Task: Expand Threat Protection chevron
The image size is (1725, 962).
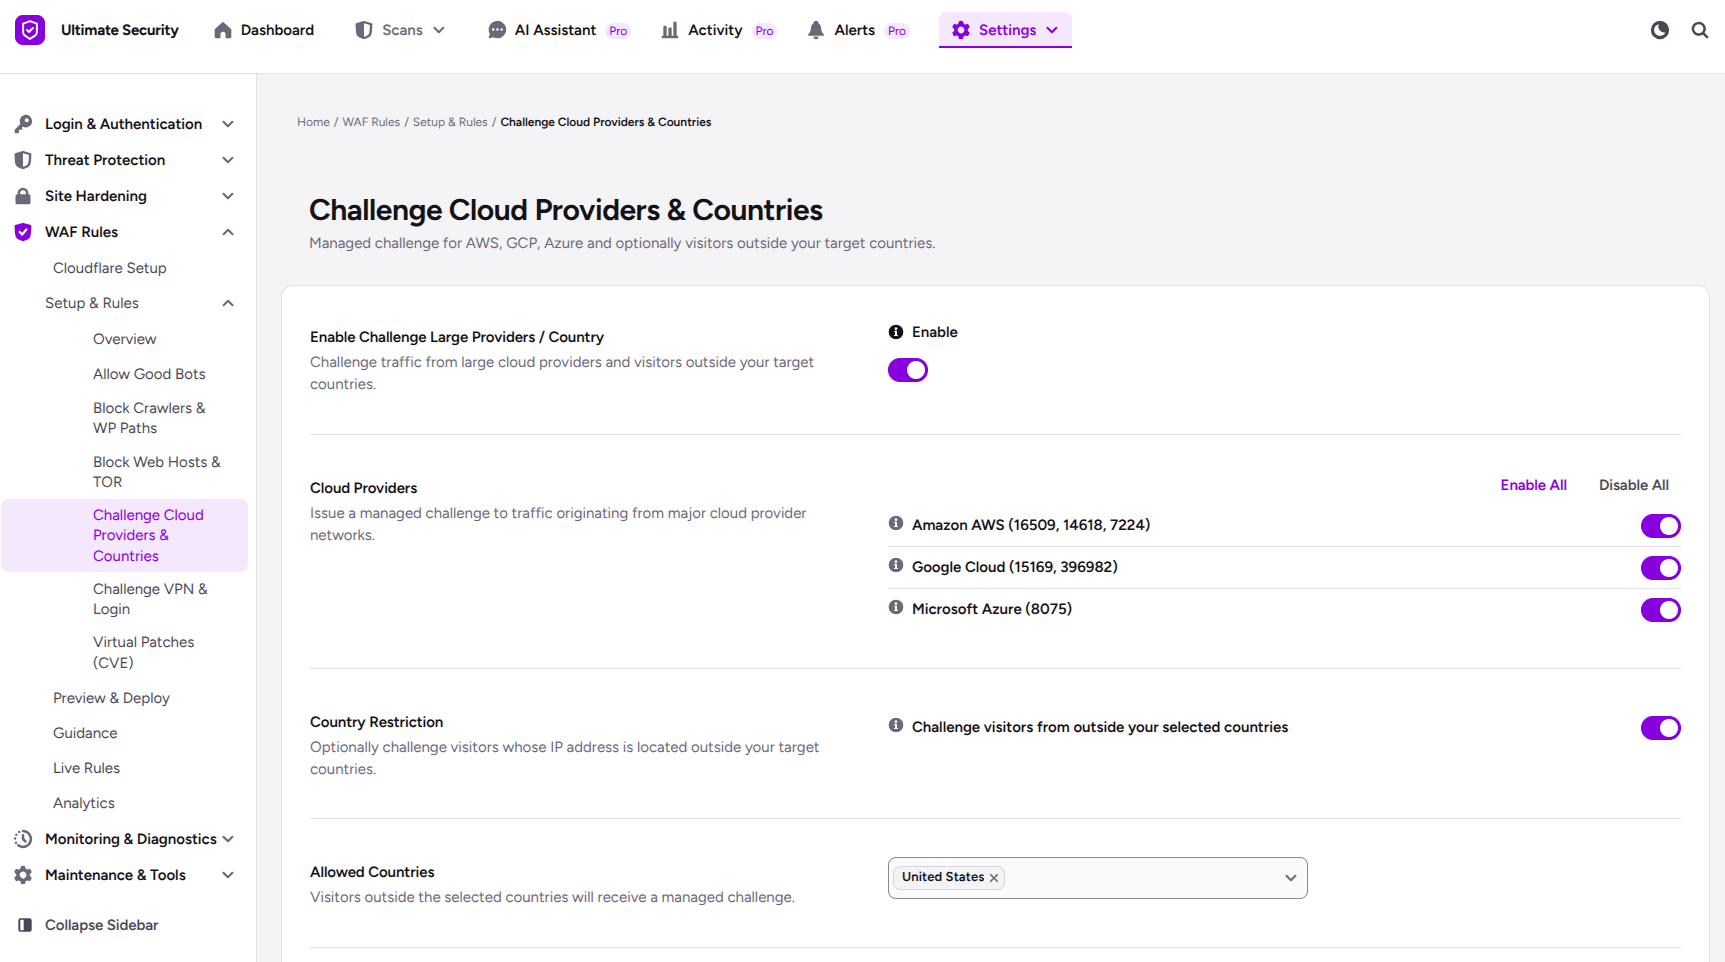Action: 228,160
